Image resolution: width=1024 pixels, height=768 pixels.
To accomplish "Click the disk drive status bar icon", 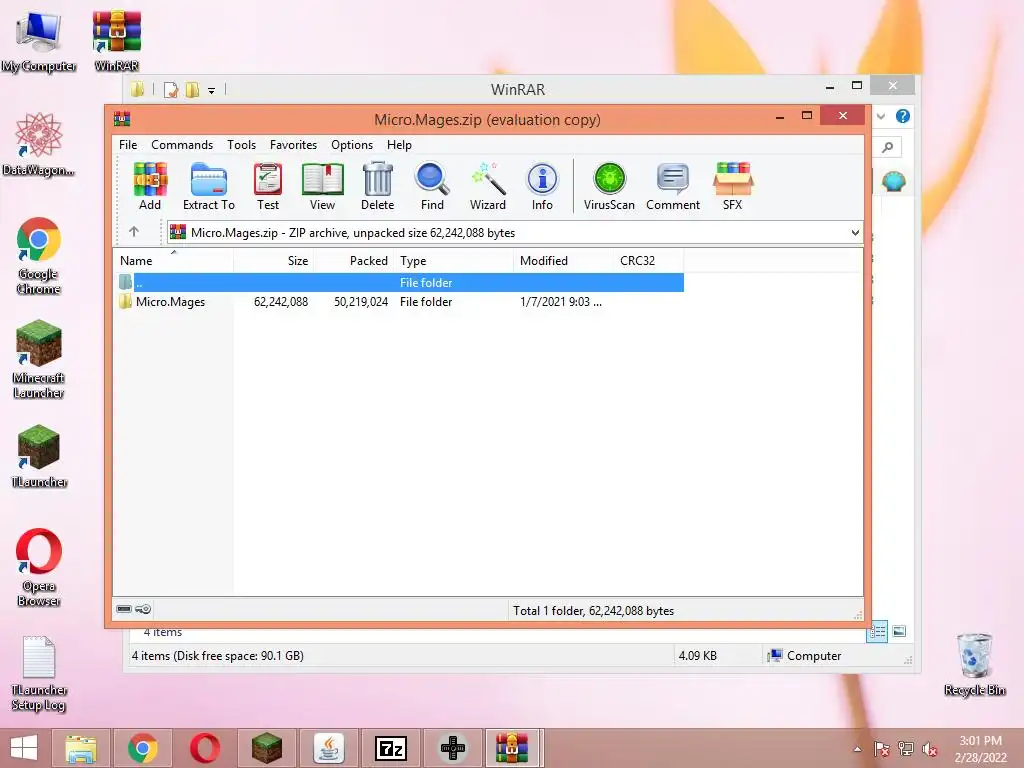I will point(124,609).
